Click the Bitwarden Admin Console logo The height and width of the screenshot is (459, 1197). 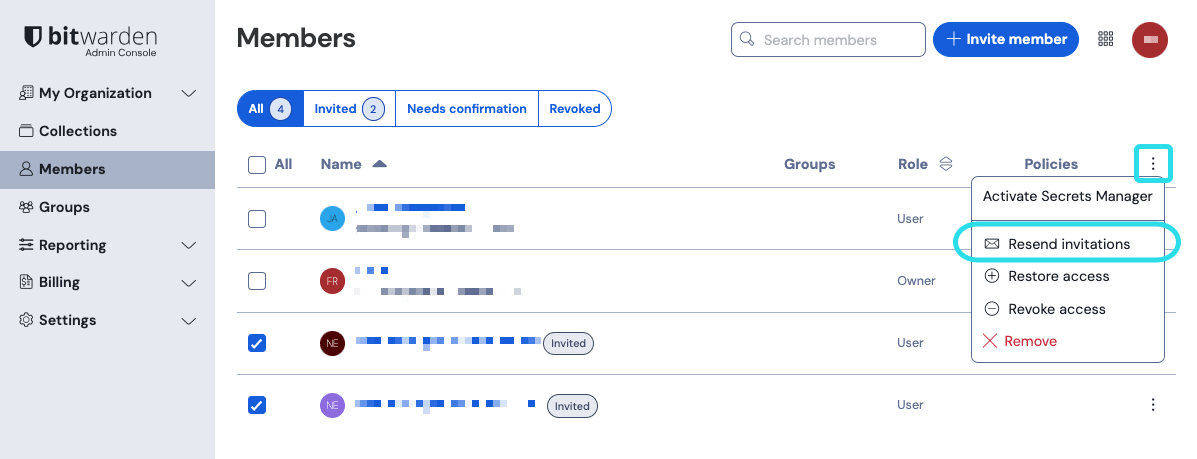pos(90,39)
